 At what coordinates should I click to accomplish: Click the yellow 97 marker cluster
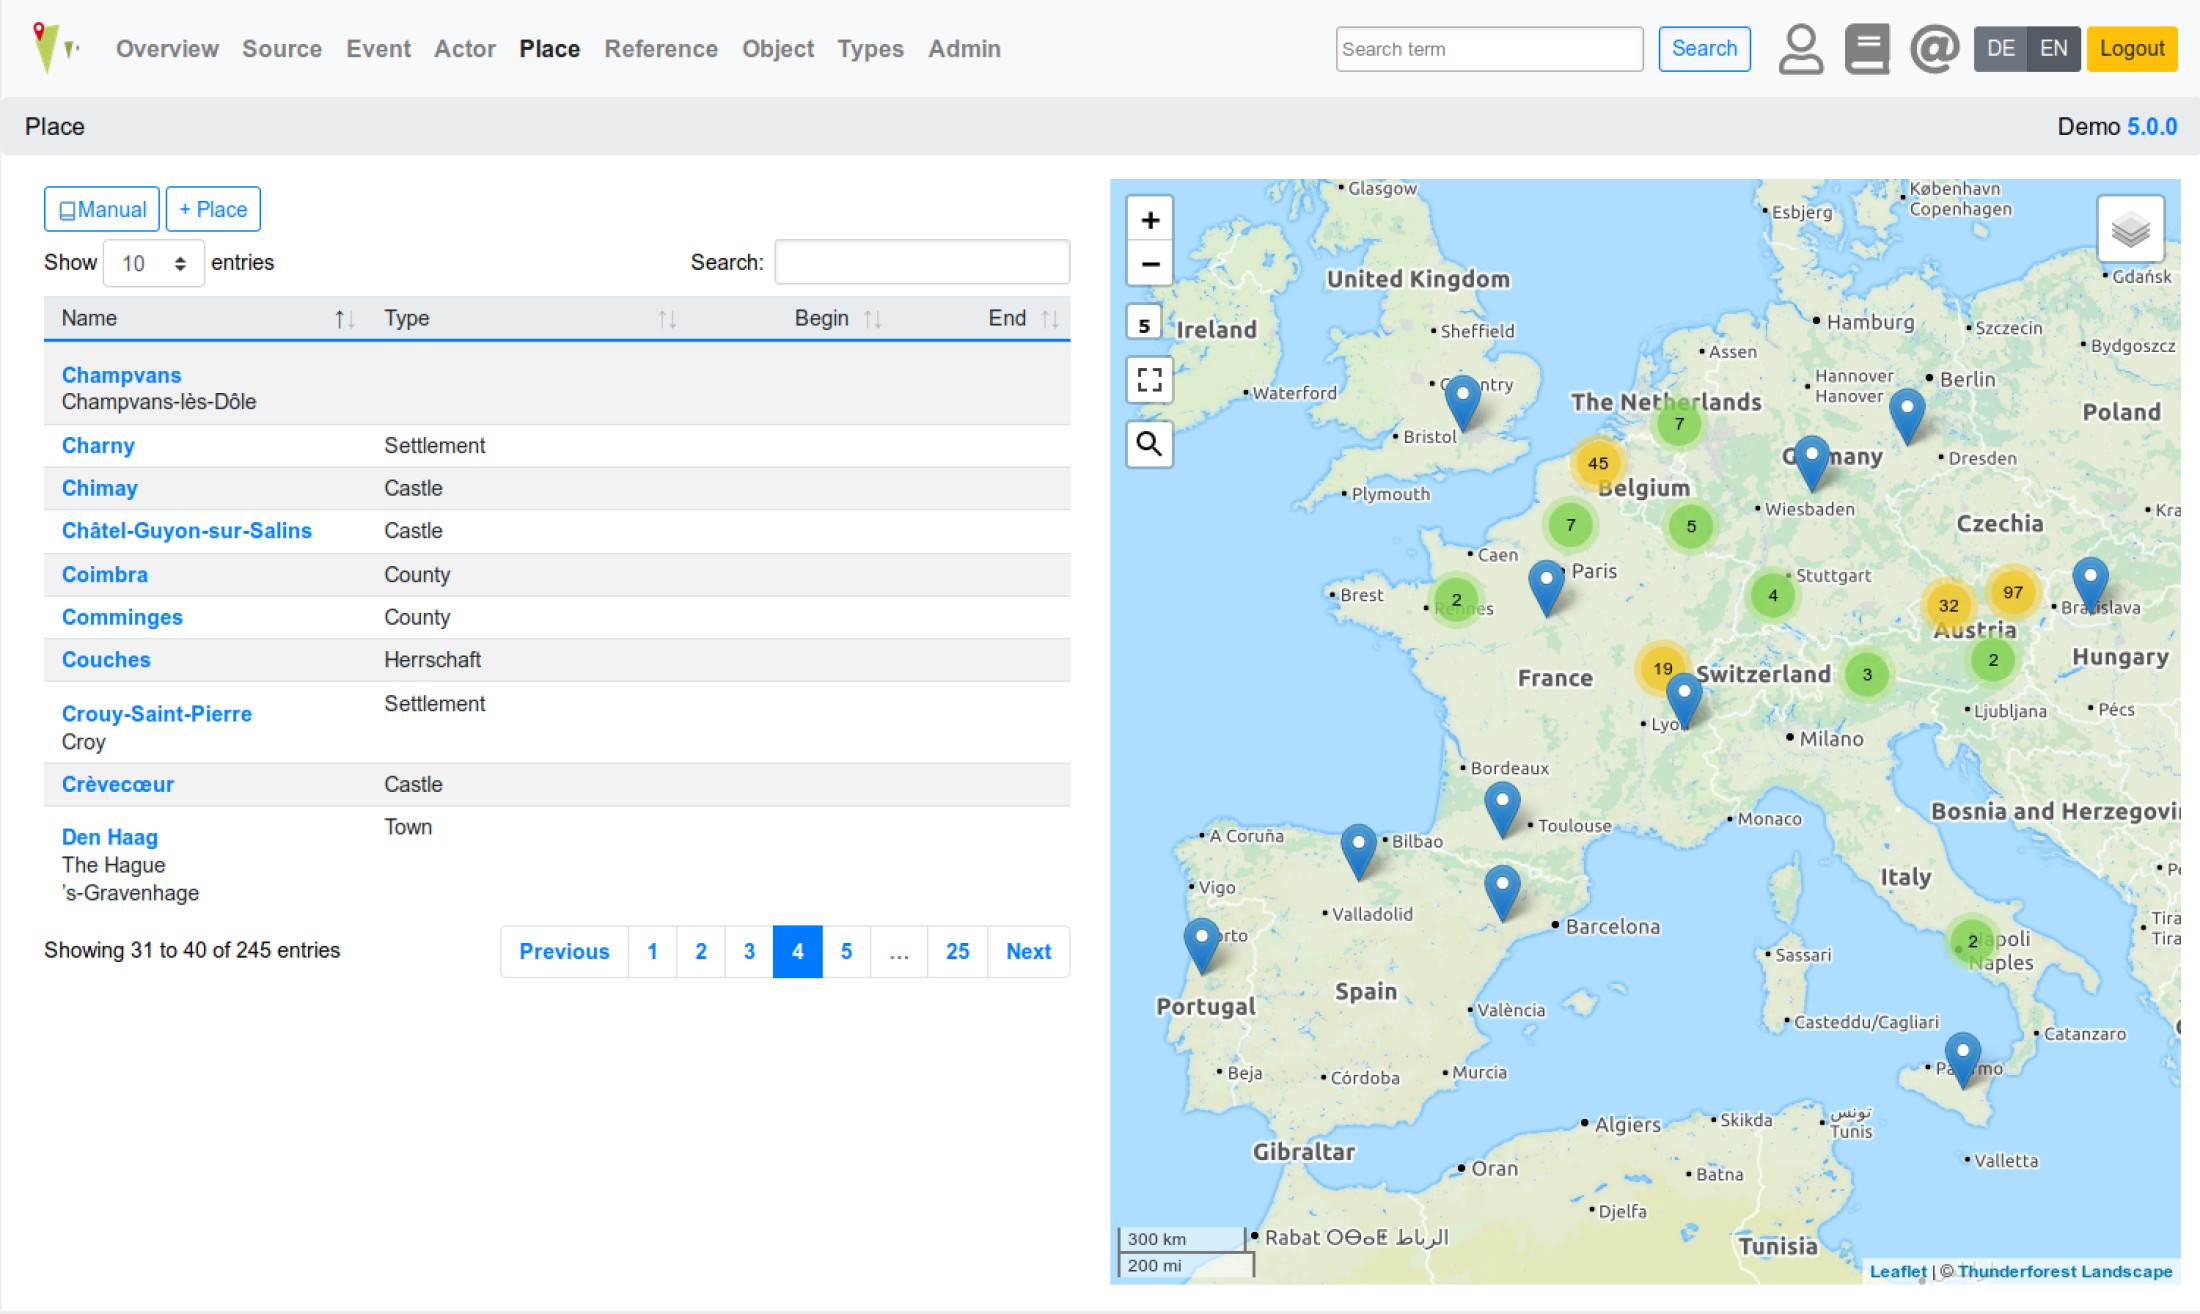click(x=2012, y=592)
